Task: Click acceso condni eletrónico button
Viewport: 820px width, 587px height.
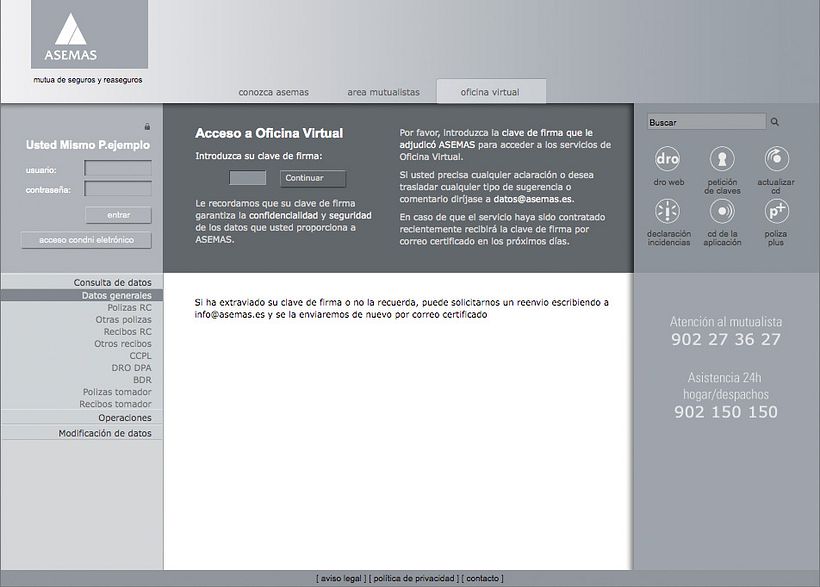Action: coord(86,240)
